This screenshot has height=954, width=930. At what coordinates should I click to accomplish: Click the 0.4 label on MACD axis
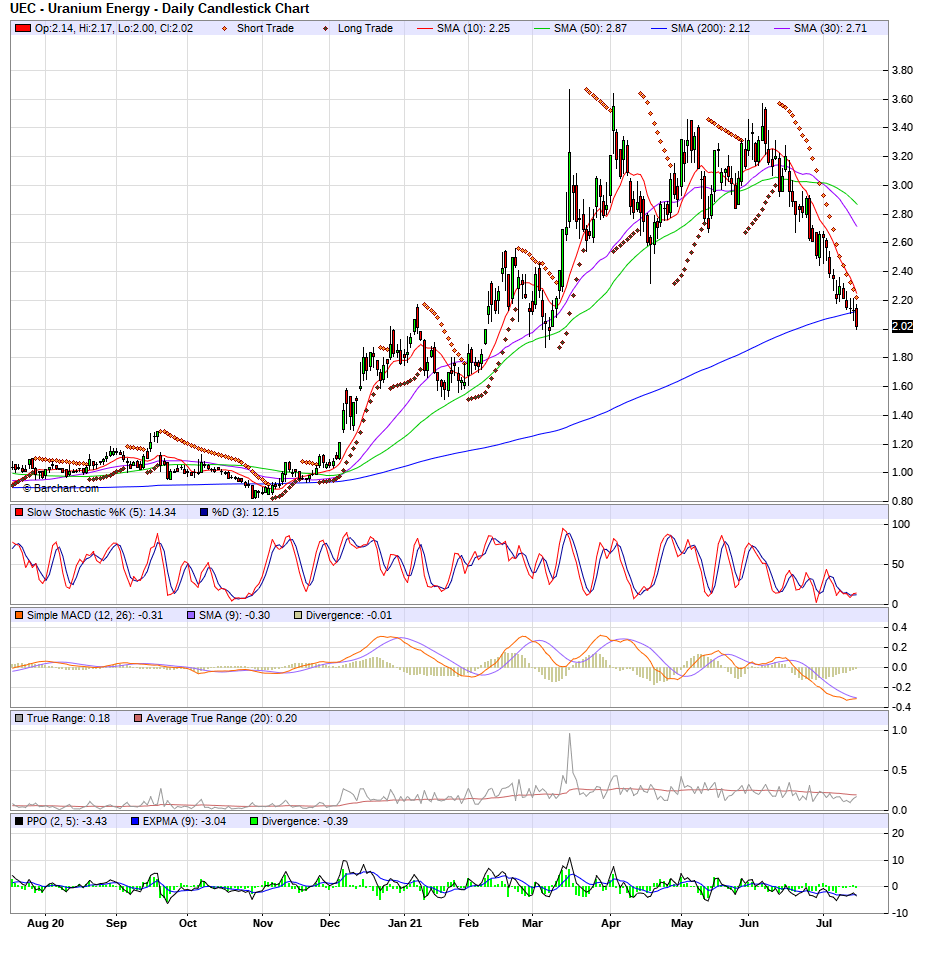coord(900,627)
